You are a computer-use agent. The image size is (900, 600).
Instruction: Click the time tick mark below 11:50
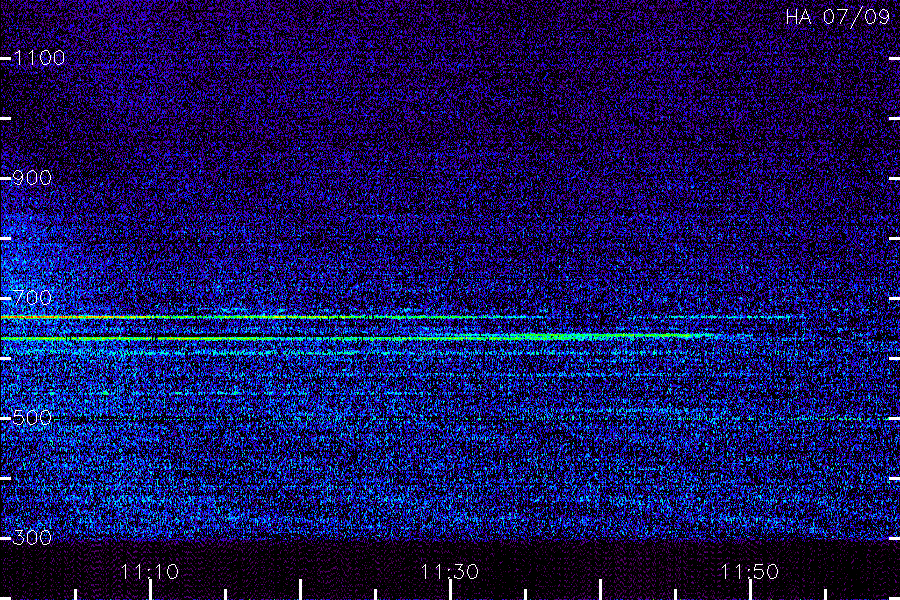(750, 590)
